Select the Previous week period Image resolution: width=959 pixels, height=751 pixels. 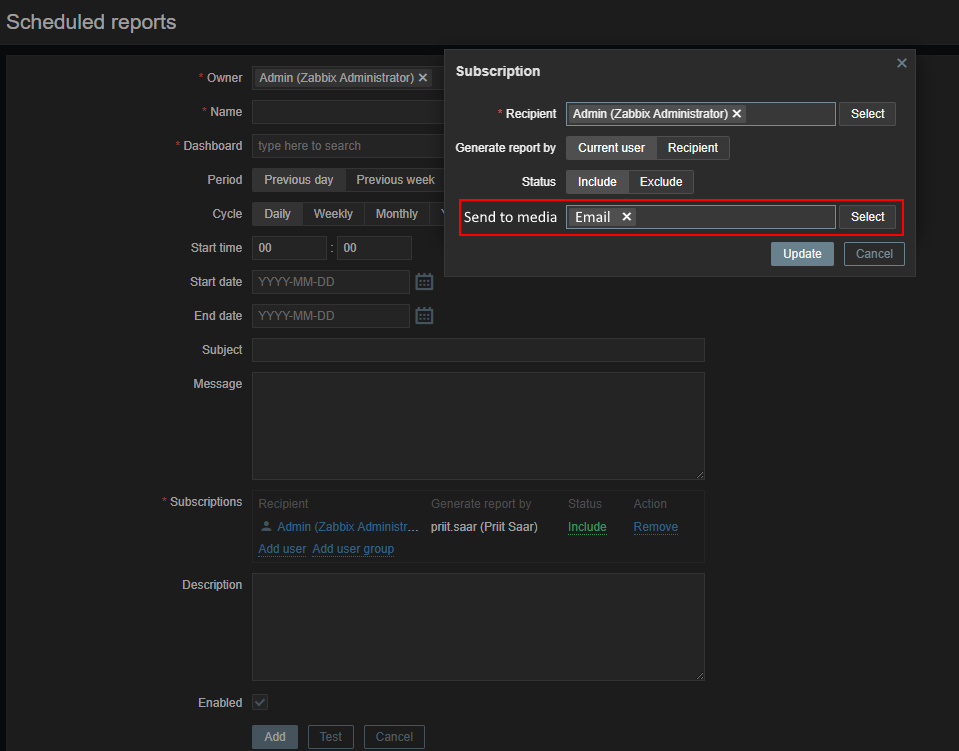pos(395,180)
